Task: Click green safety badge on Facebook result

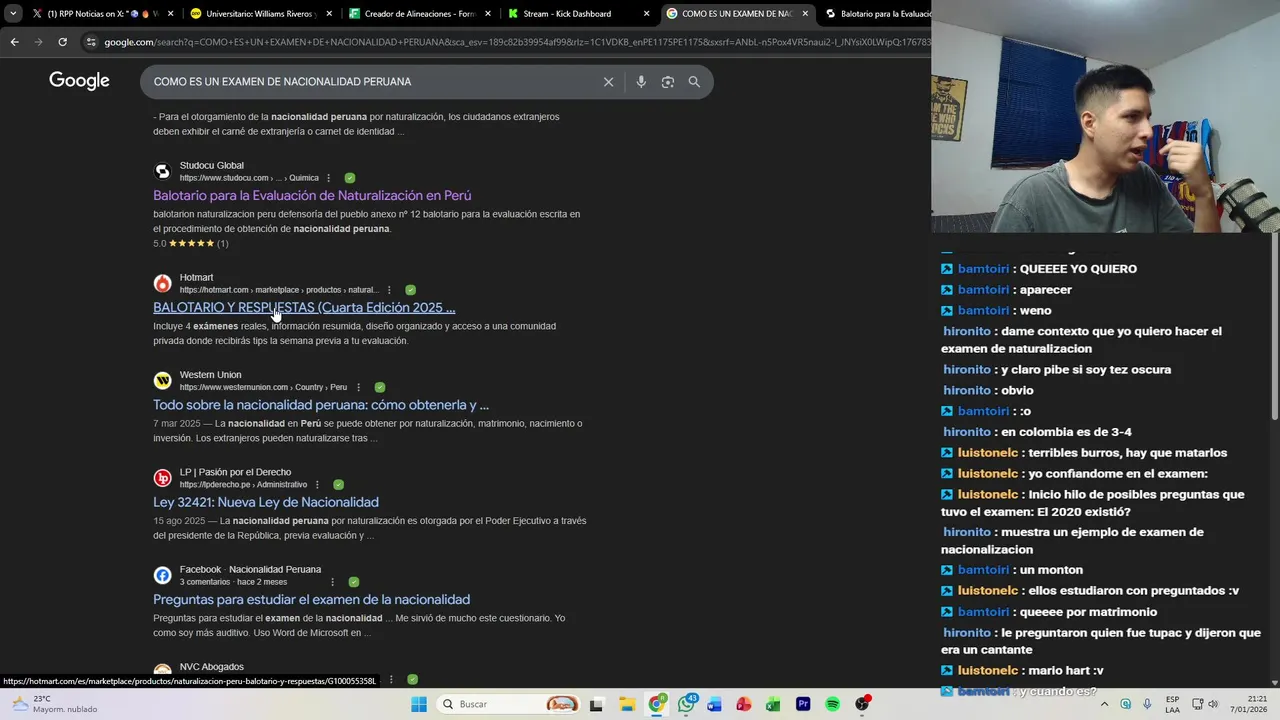Action: (x=353, y=582)
